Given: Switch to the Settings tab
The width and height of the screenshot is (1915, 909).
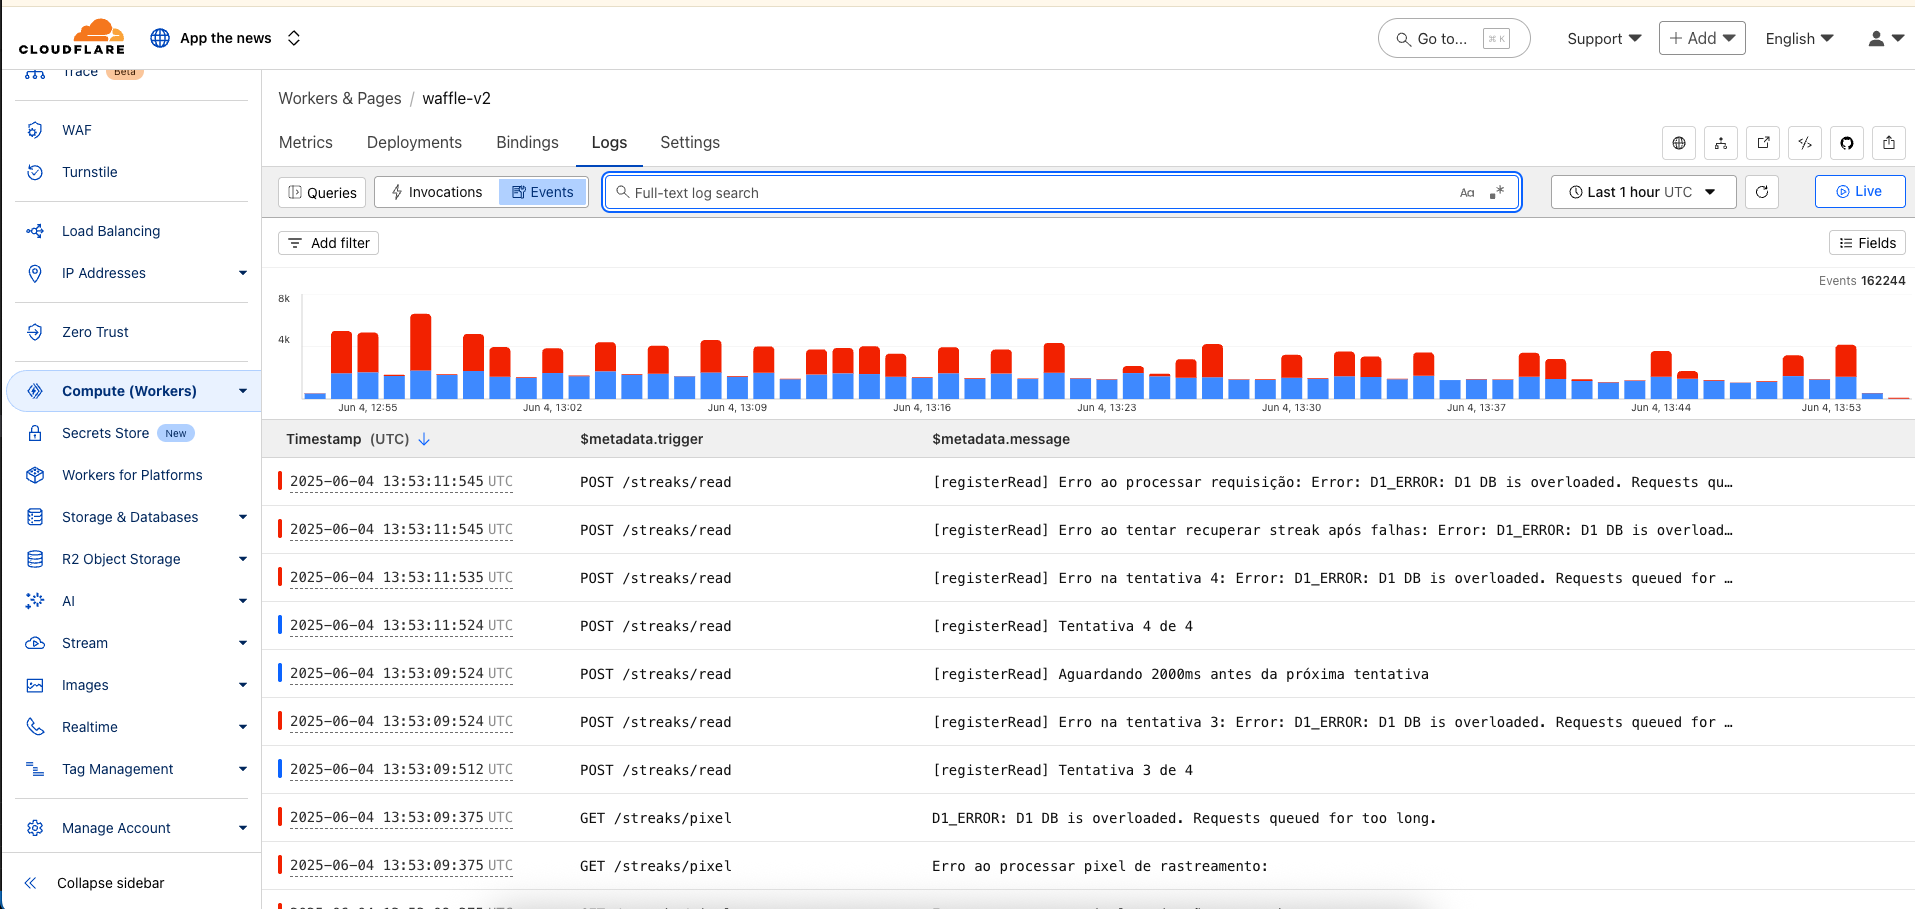Looking at the screenshot, I should point(690,142).
